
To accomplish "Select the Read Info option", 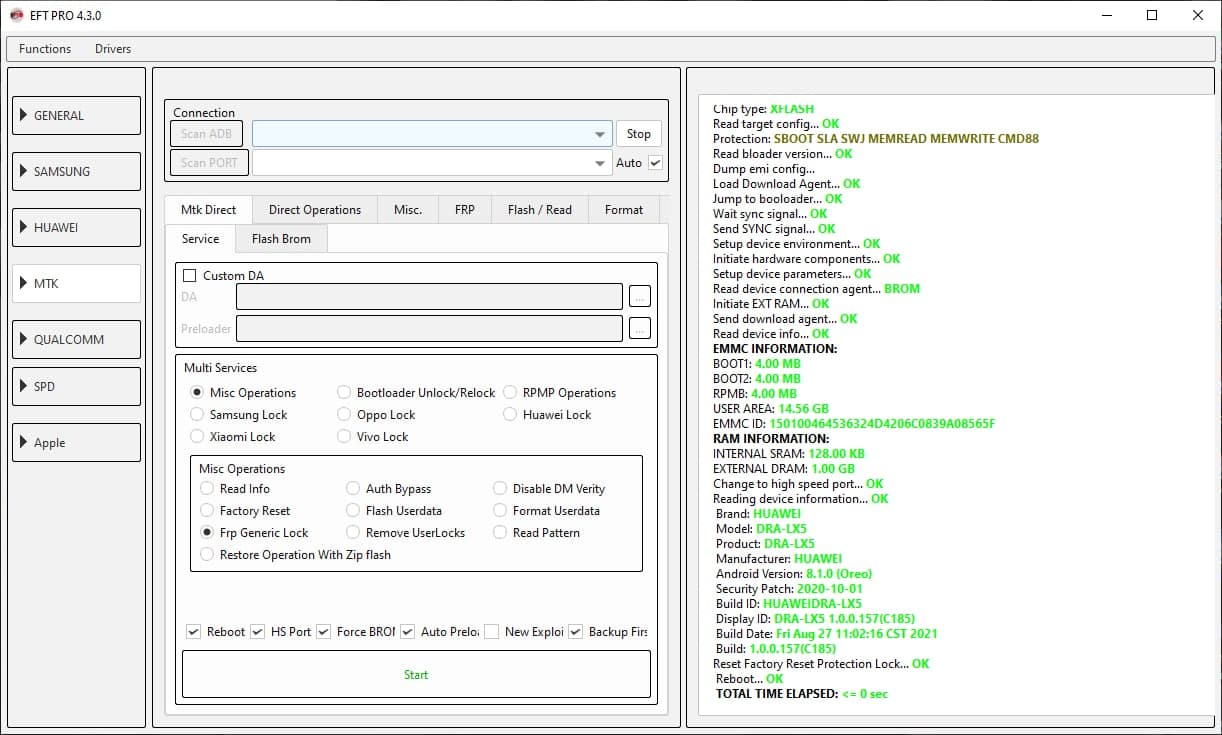I will pyautogui.click(x=207, y=489).
